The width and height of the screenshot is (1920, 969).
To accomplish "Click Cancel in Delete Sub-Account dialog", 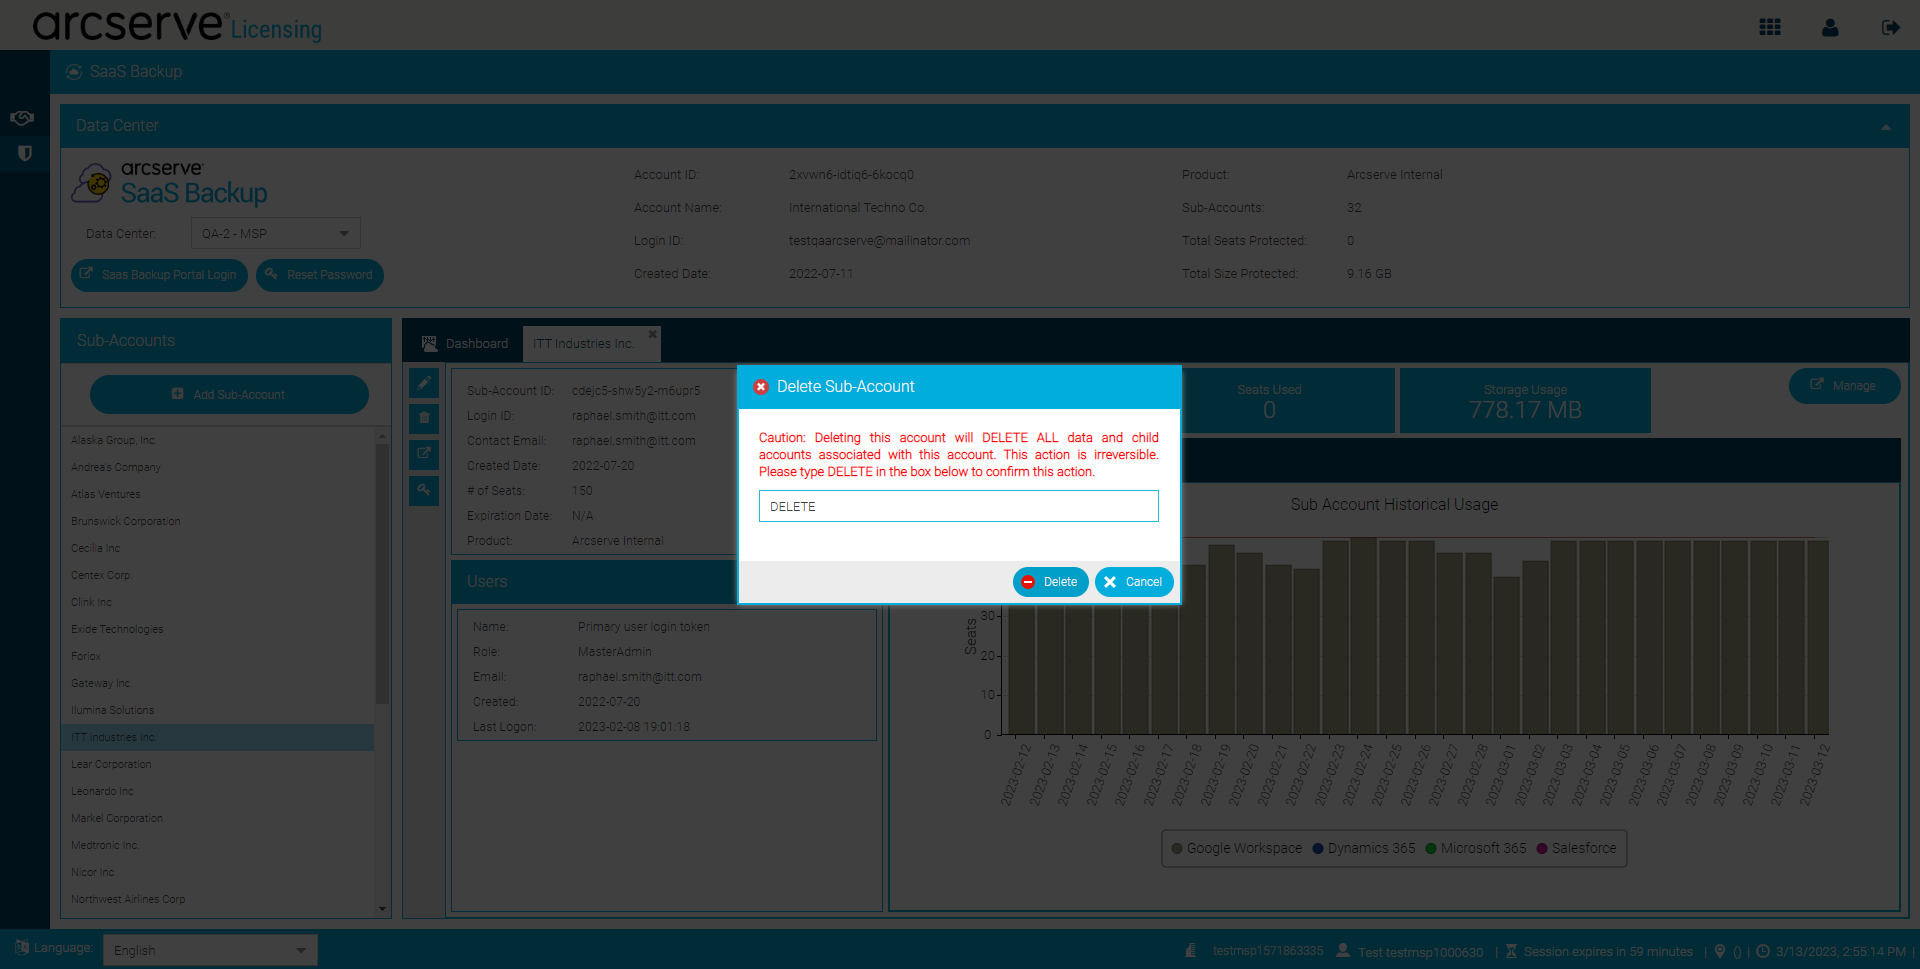I will tap(1134, 582).
